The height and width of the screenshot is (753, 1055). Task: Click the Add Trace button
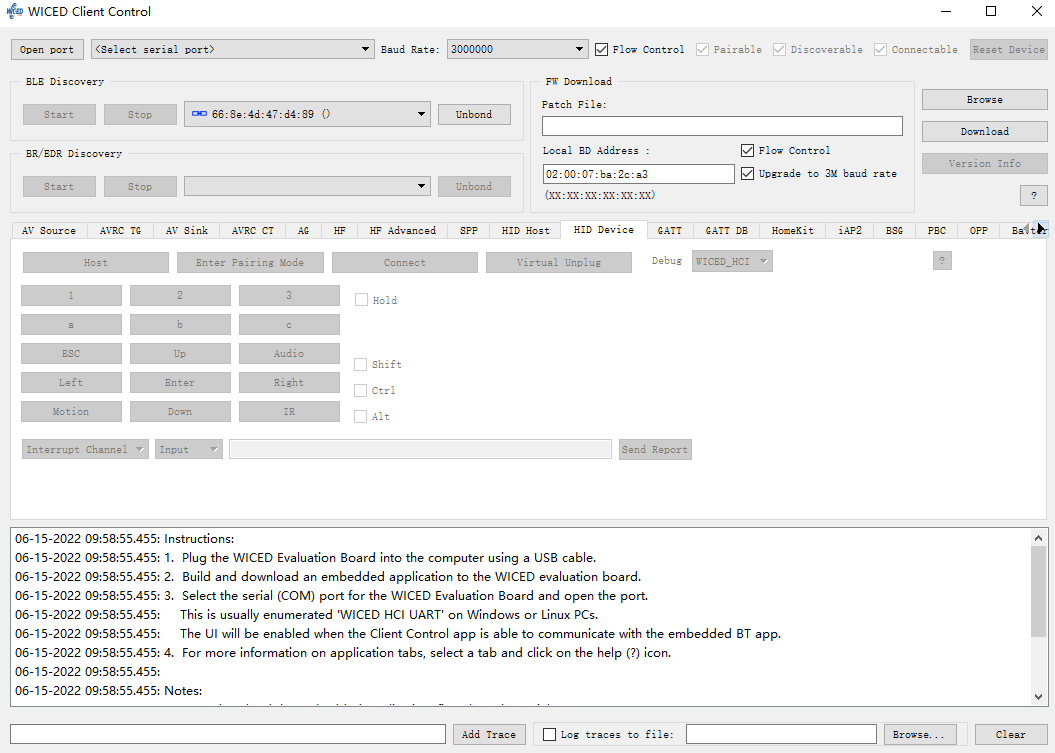tap(488, 734)
